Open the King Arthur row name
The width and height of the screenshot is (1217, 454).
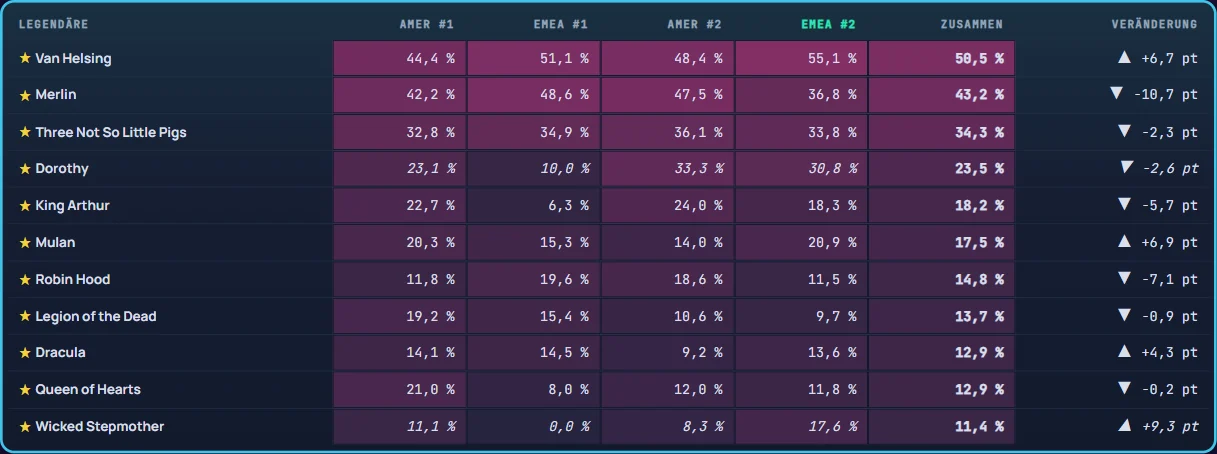click(x=72, y=205)
